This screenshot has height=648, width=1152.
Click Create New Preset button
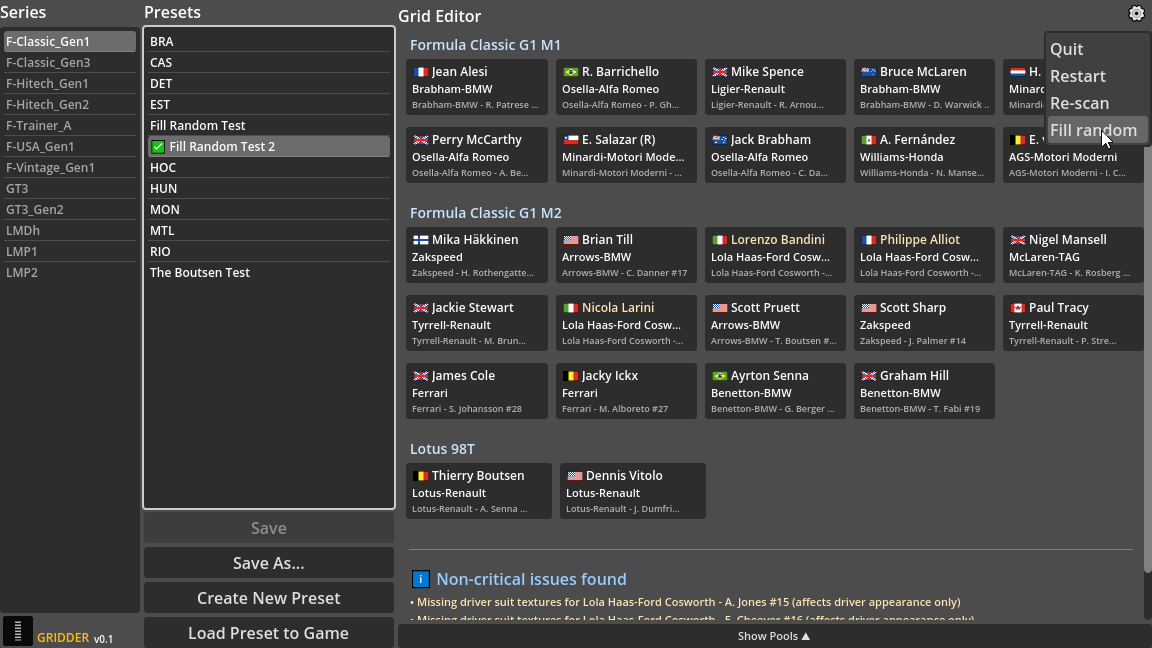269,598
